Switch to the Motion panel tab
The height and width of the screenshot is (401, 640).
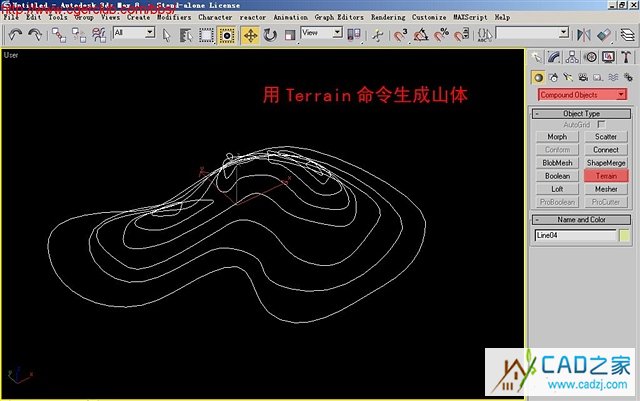pyautogui.click(x=590, y=57)
